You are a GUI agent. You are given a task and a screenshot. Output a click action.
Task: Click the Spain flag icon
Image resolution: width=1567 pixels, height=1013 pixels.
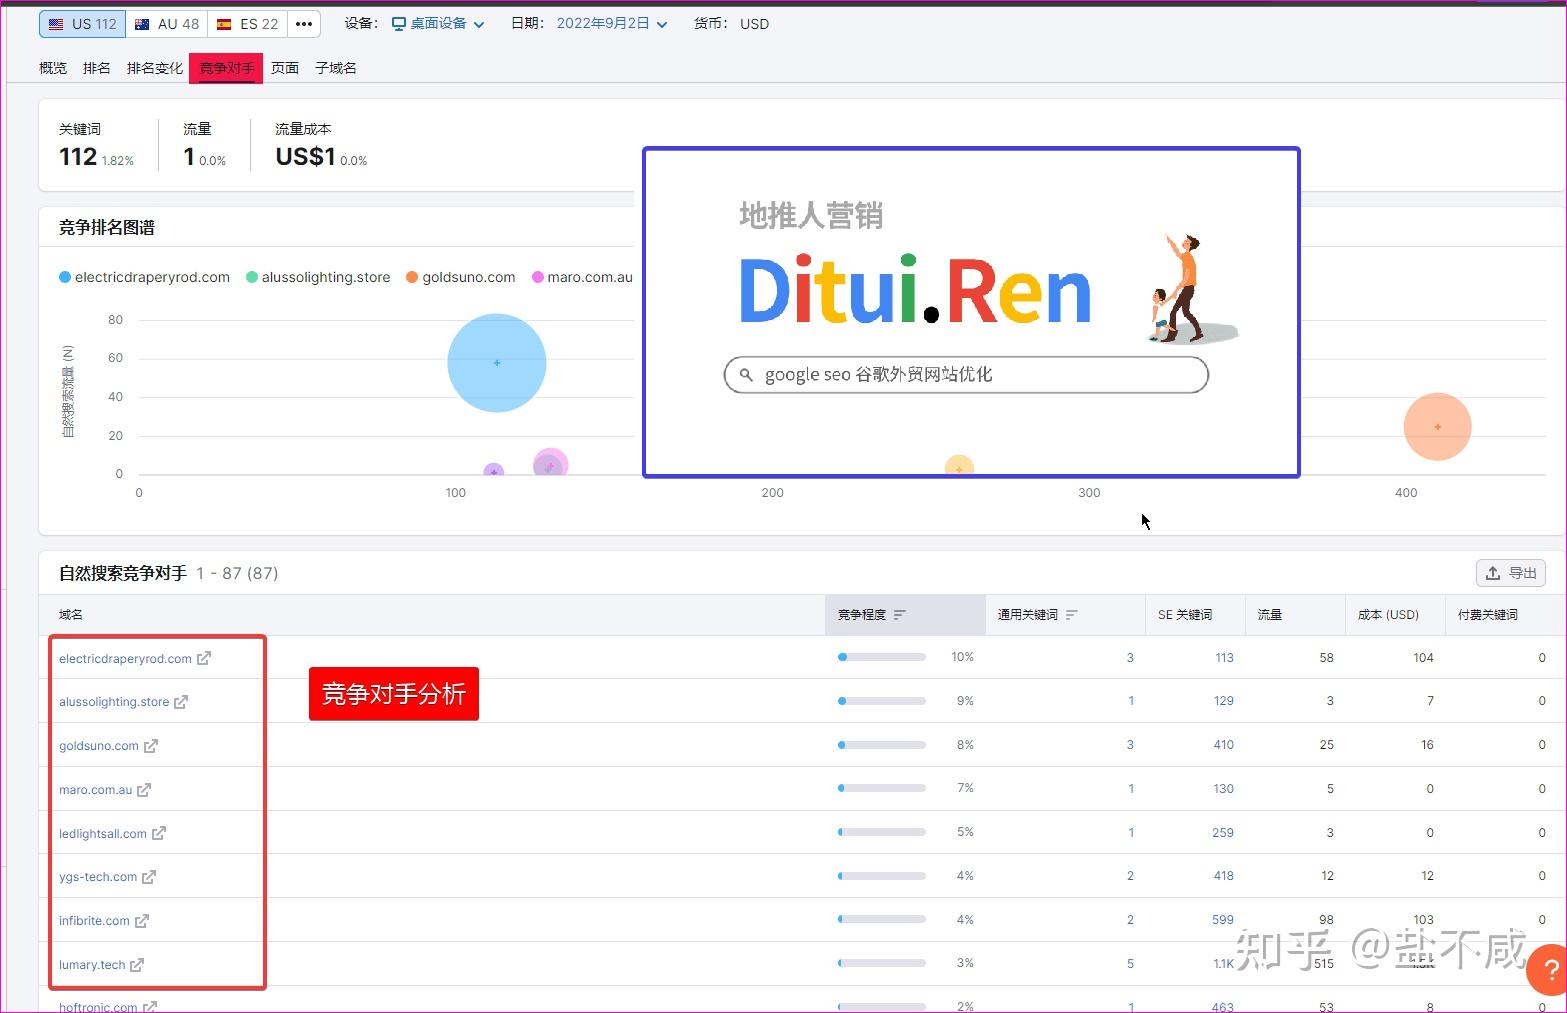(x=225, y=24)
